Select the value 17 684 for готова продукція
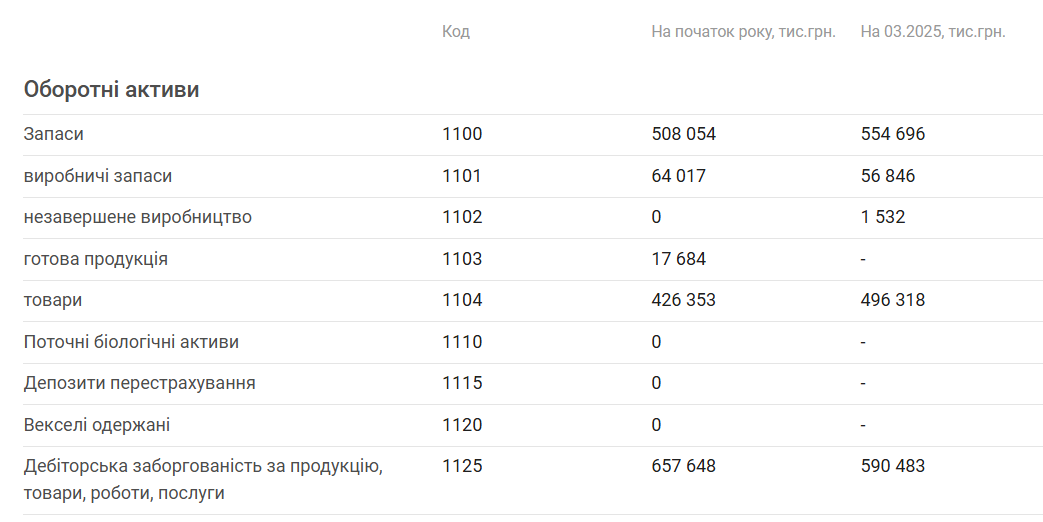The height and width of the screenshot is (522, 1043). click(678, 259)
